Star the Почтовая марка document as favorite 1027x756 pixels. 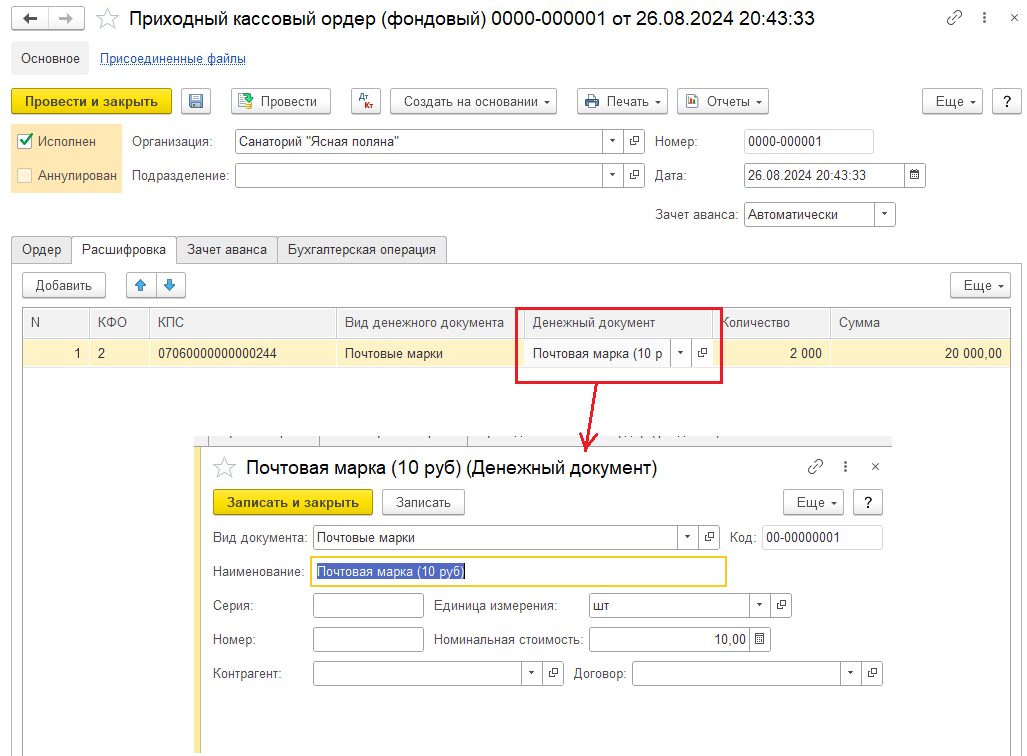224,468
